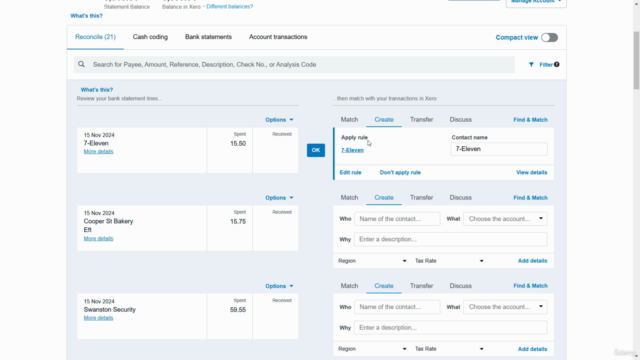Switch to the Cash coding tab

click(x=150, y=37)
